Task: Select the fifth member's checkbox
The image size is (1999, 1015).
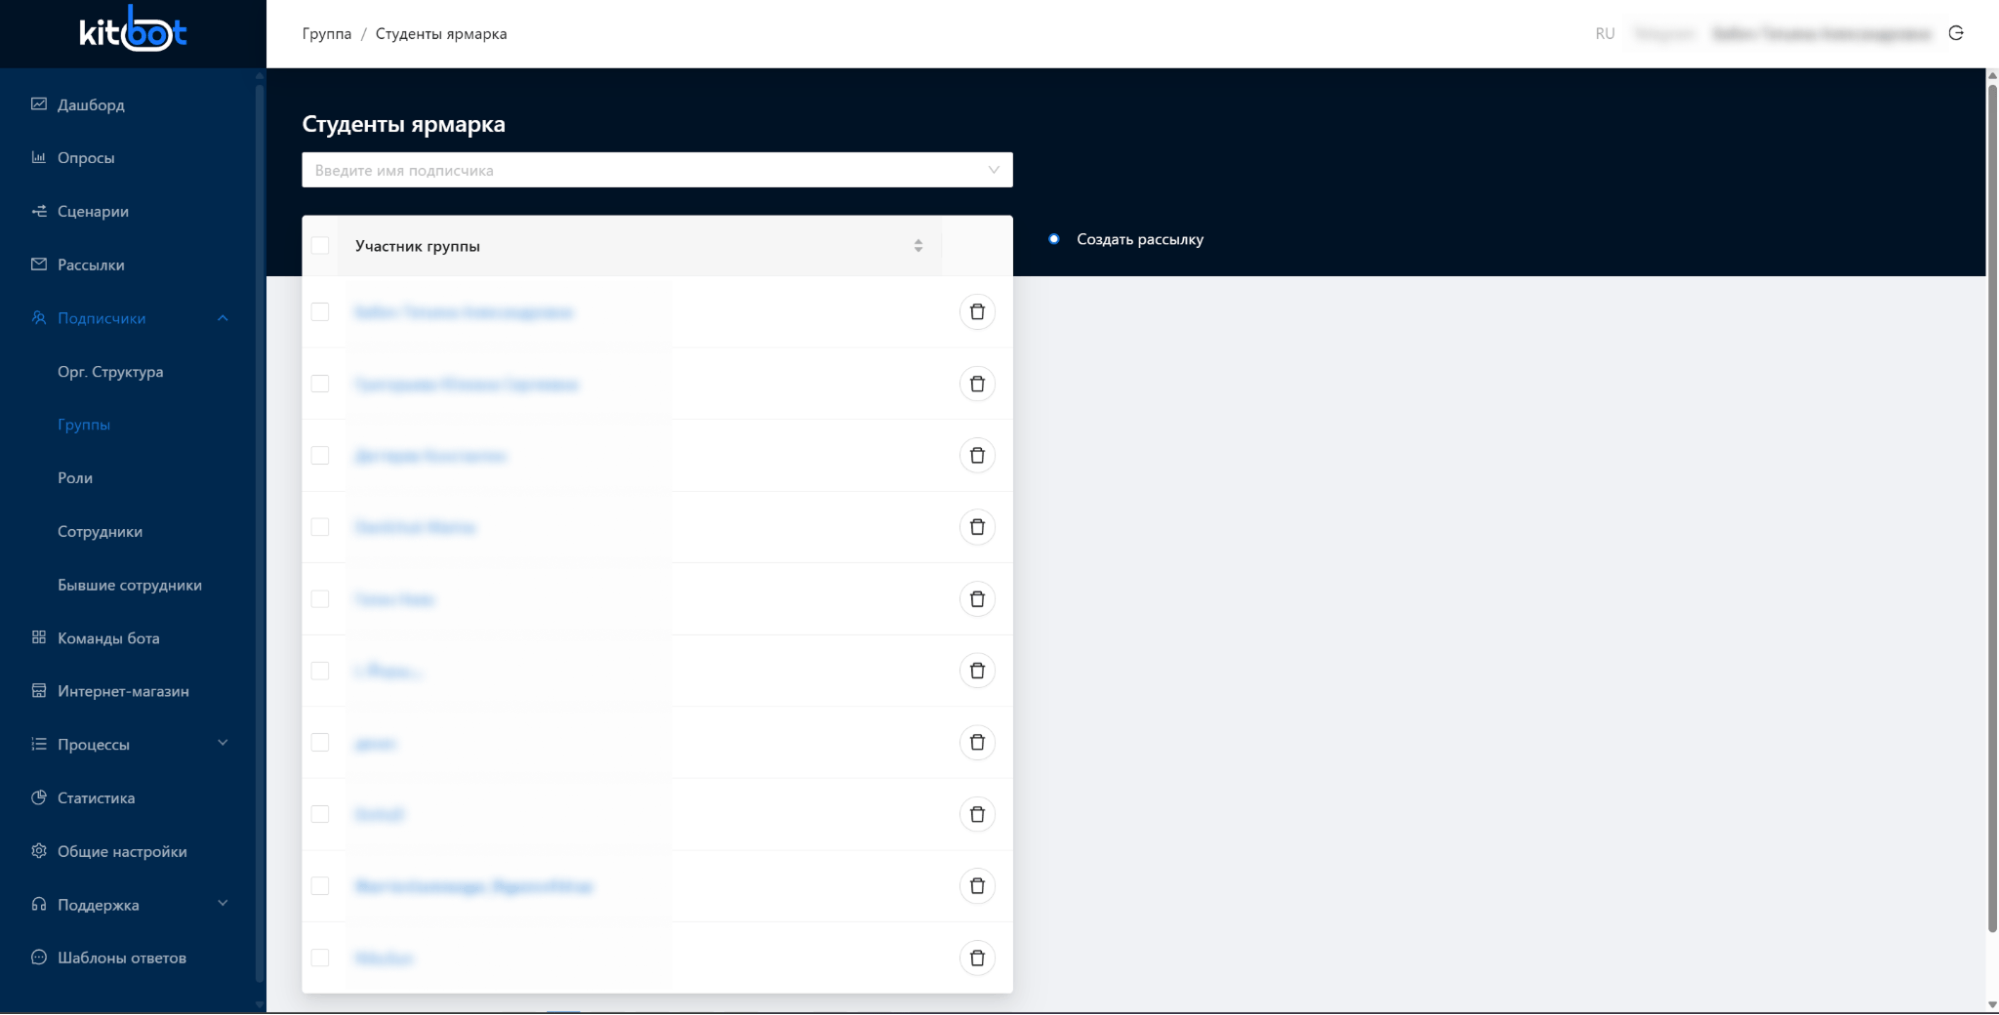Action: coord(320,599)
